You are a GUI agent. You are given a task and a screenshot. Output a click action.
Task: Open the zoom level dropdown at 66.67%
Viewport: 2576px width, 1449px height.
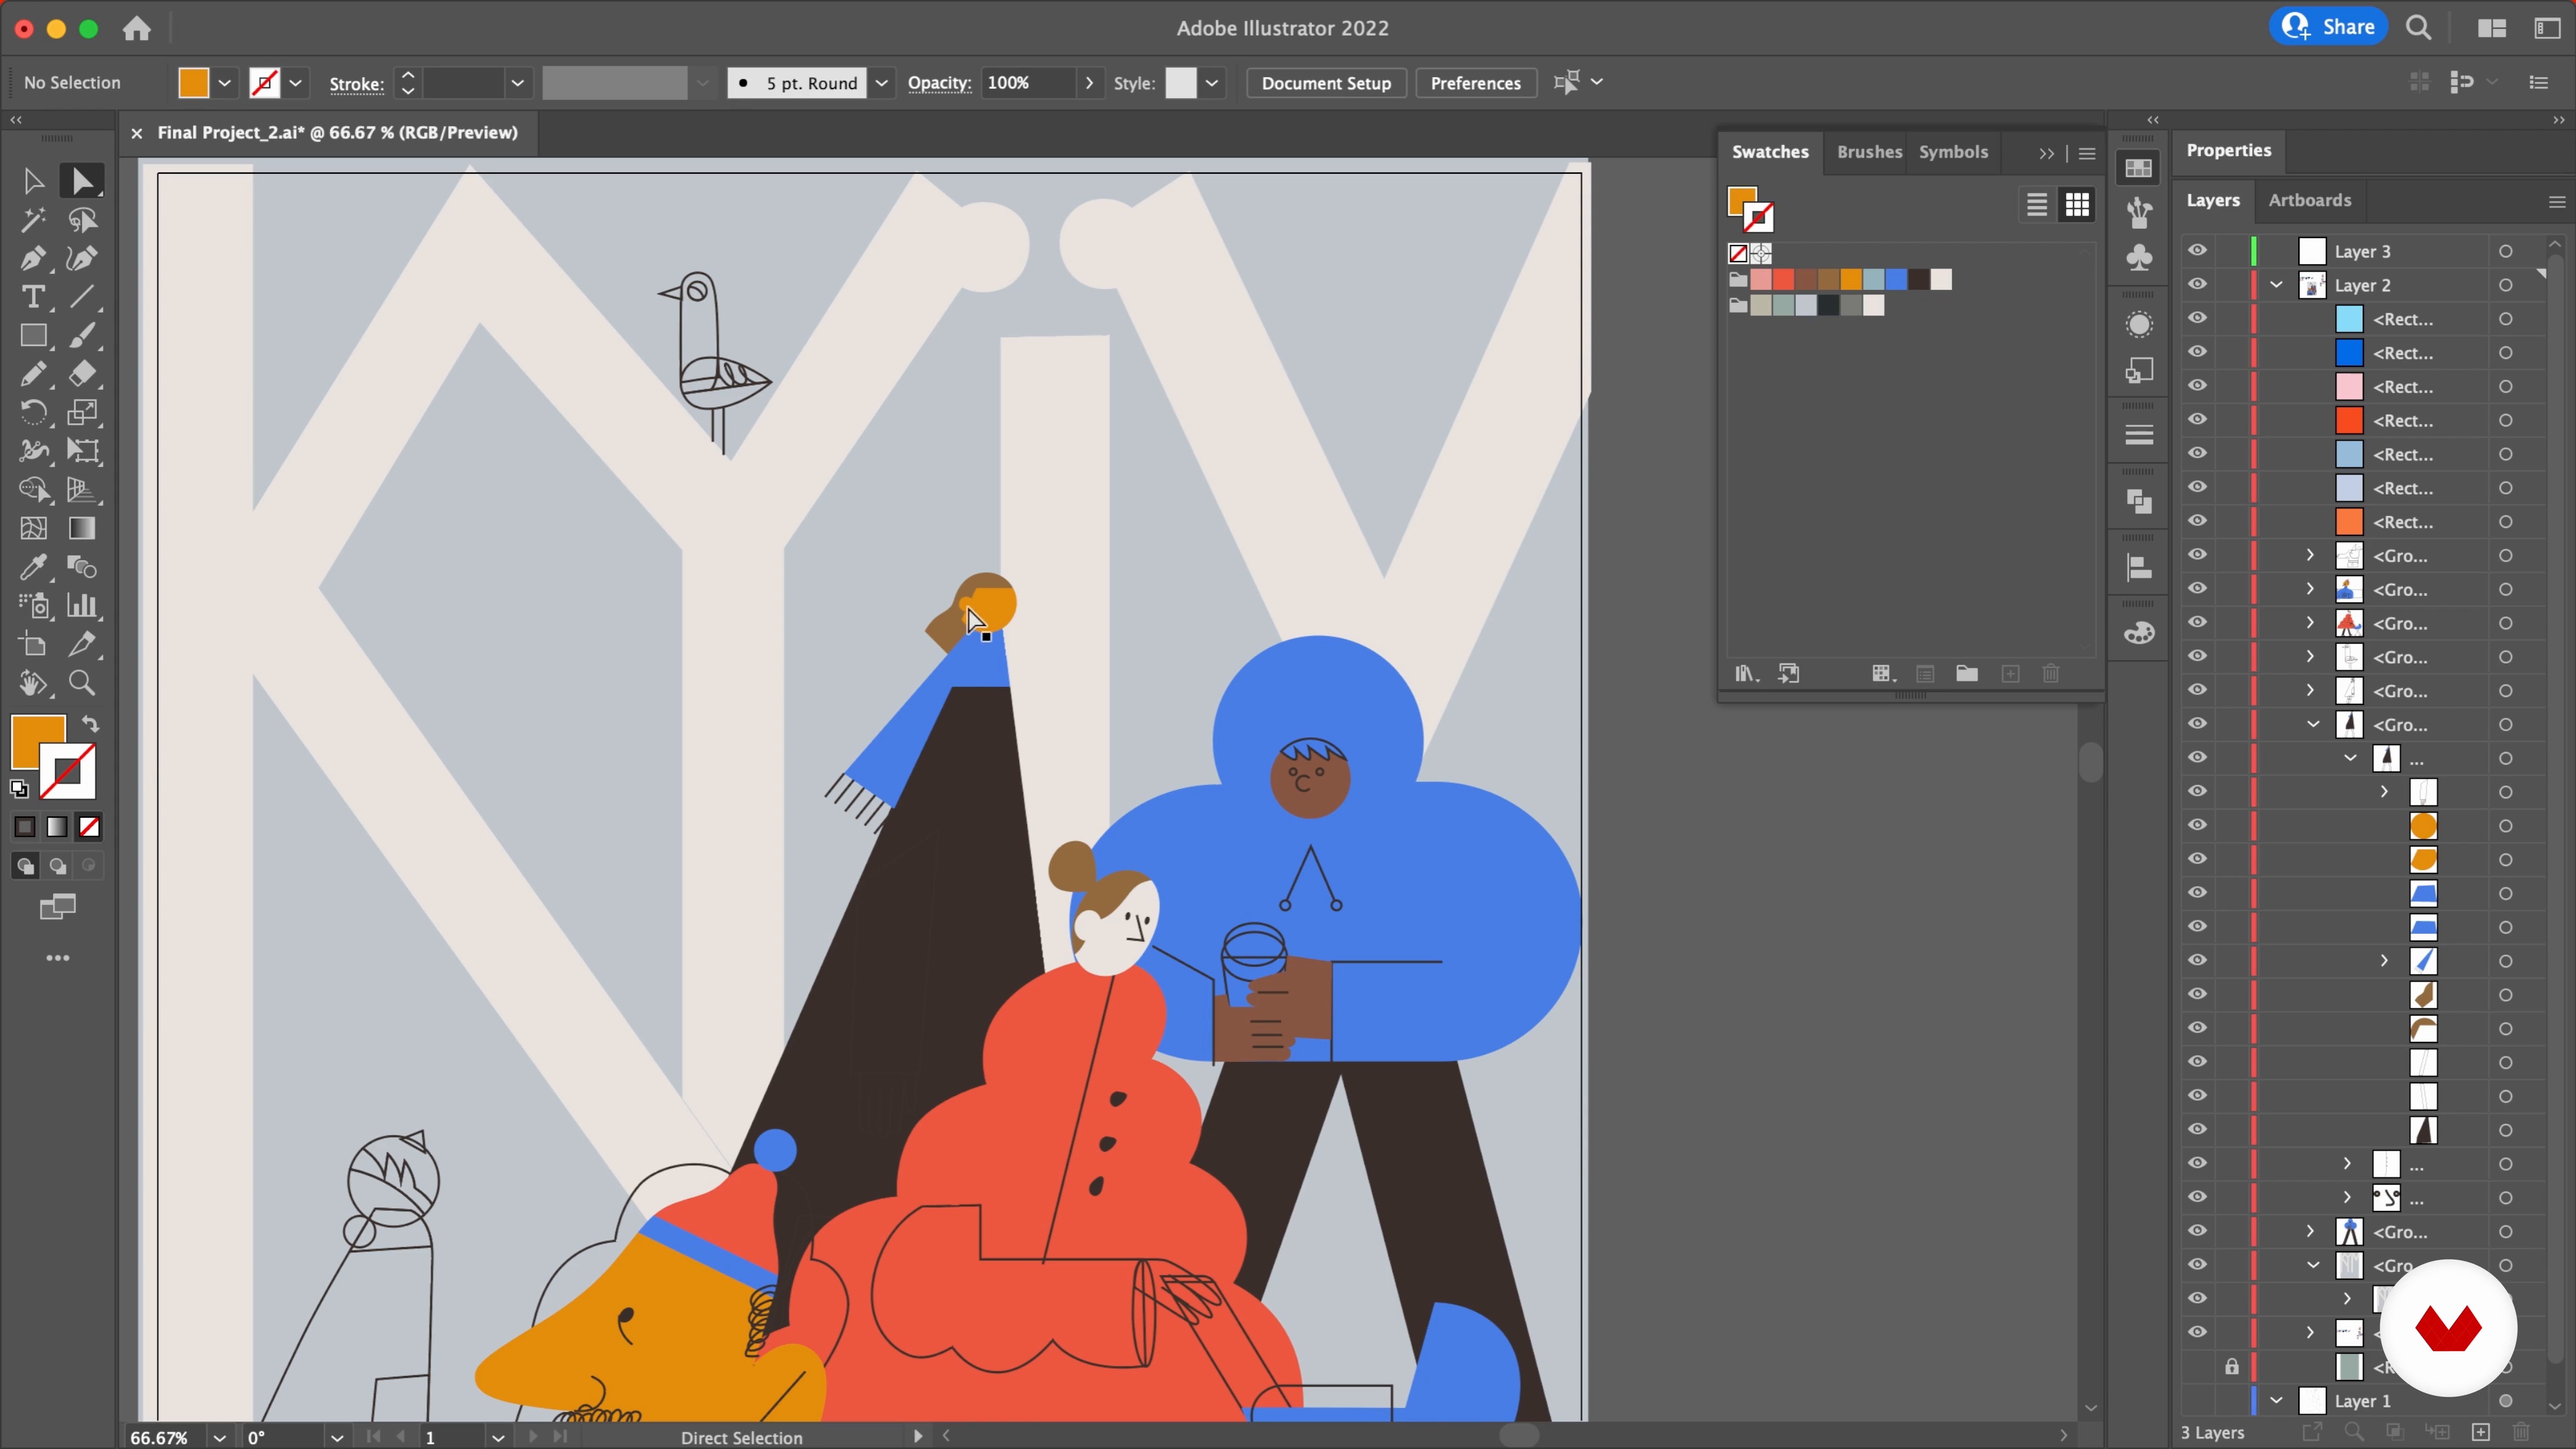[220, 1437]
